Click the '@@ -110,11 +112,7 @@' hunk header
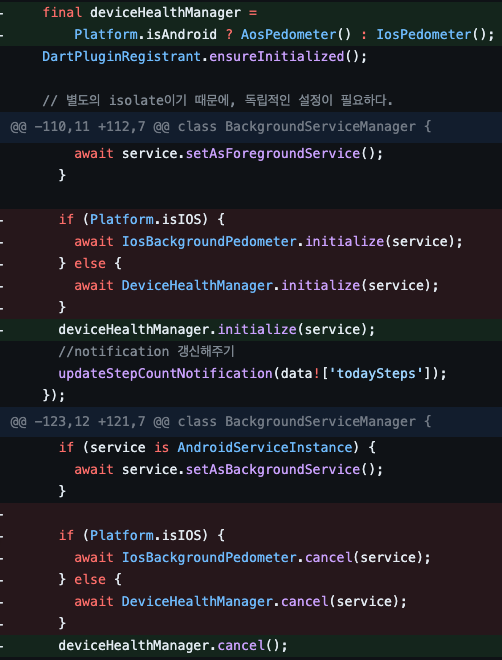This screenshot has height=660, width=502. point(251,127)
